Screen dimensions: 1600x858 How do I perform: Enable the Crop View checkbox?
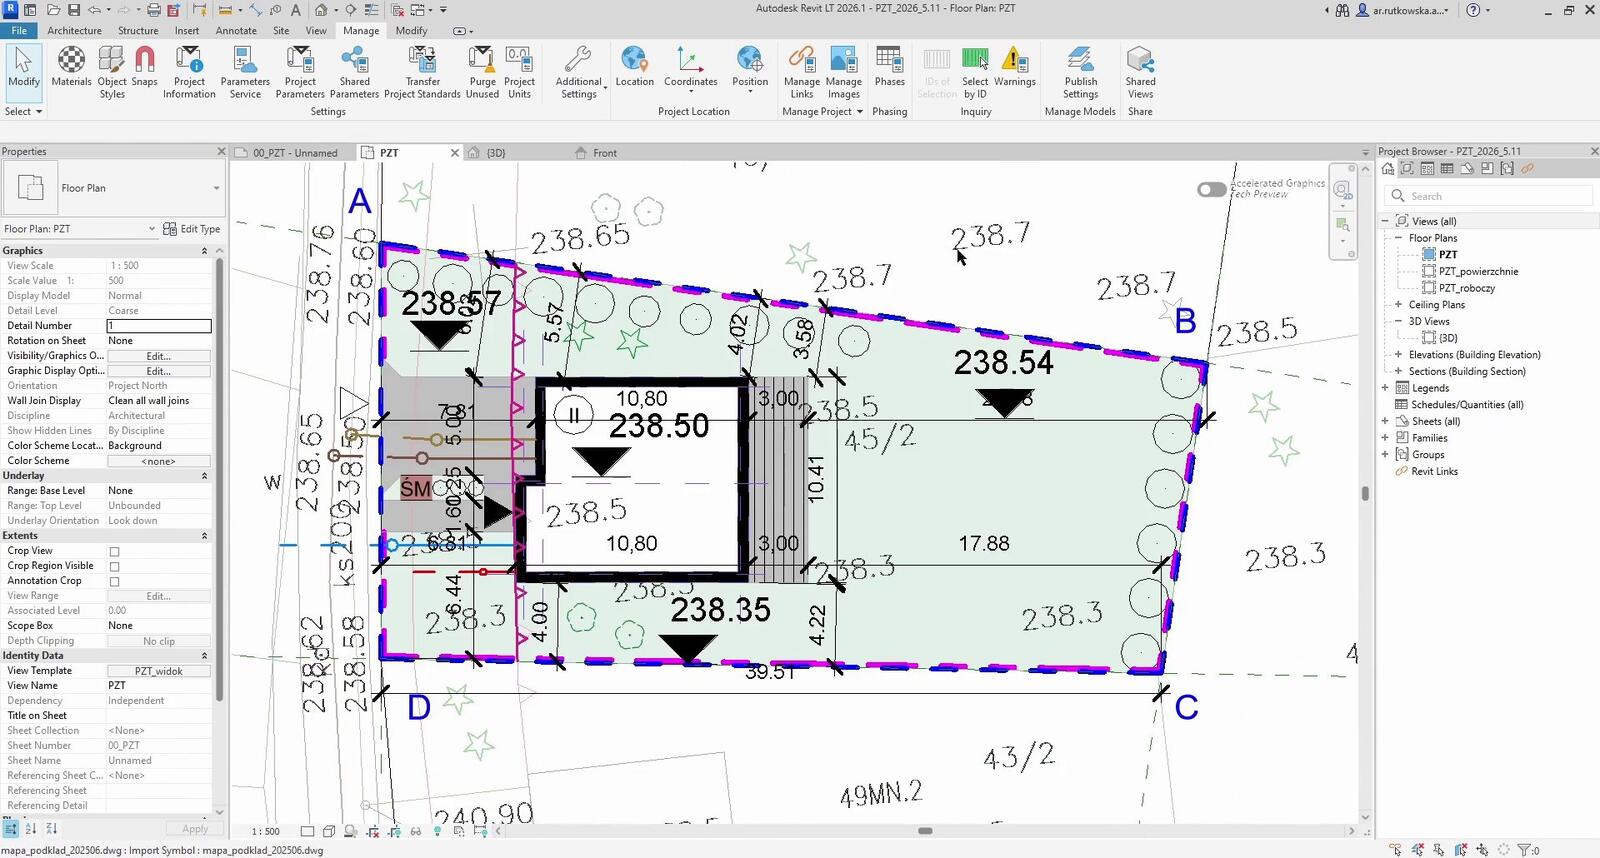(x=114, y=551)
